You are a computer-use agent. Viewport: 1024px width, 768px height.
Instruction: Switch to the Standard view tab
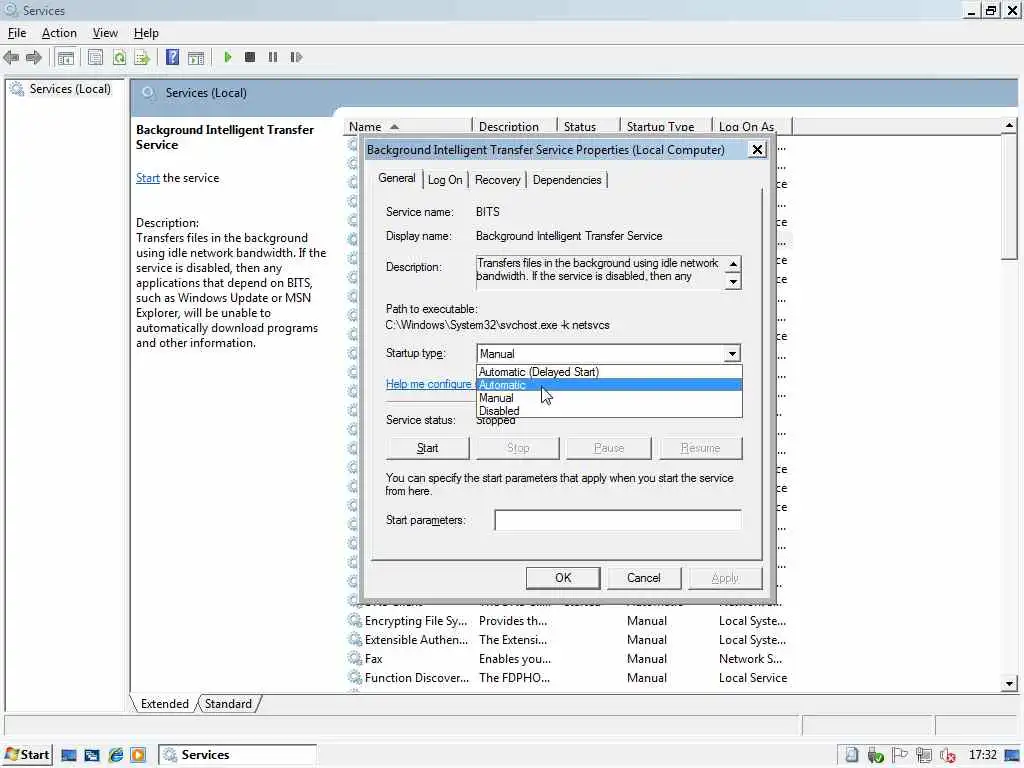228,704
